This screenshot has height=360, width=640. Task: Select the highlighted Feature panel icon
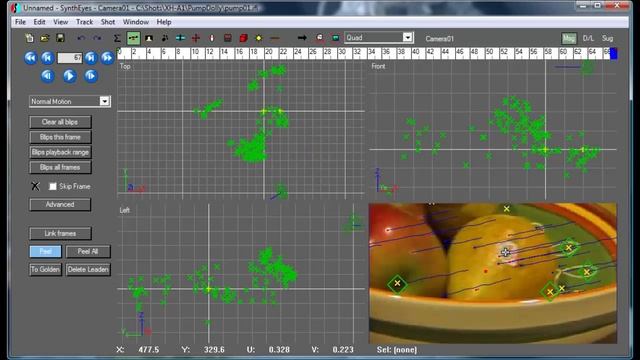tap(133, 38)
